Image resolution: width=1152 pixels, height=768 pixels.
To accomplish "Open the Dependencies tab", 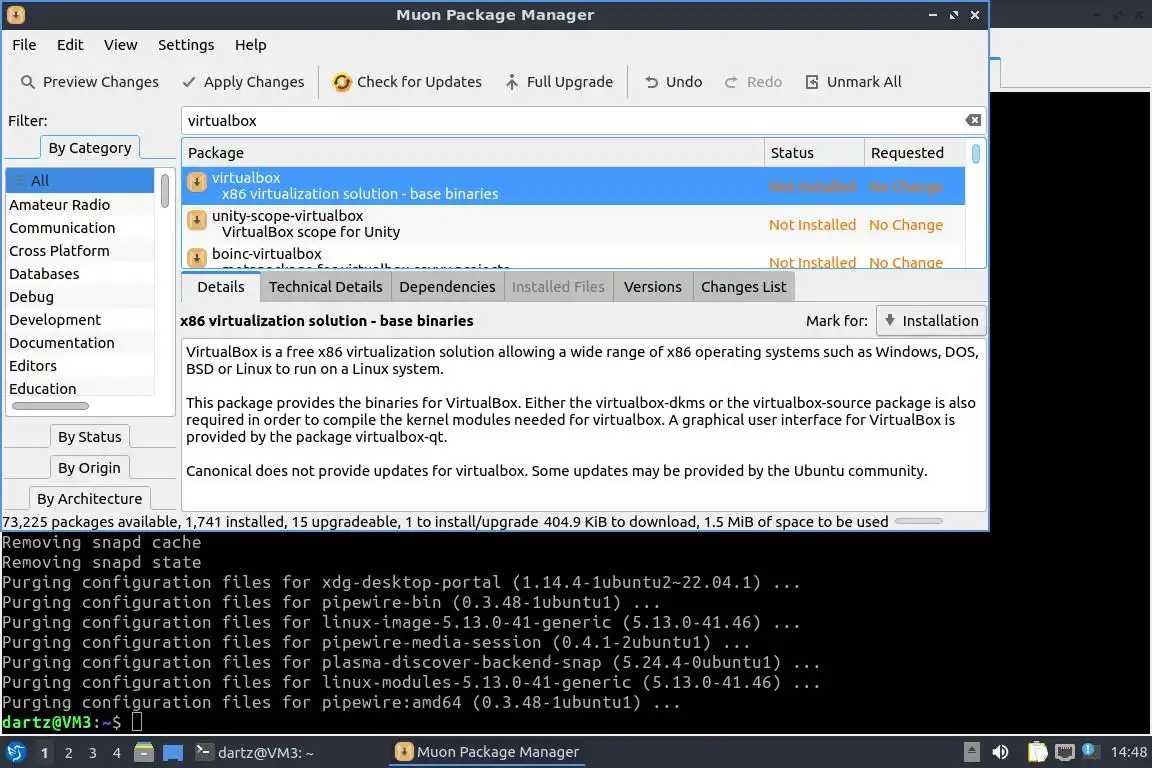I will click(x=447, y=287).
